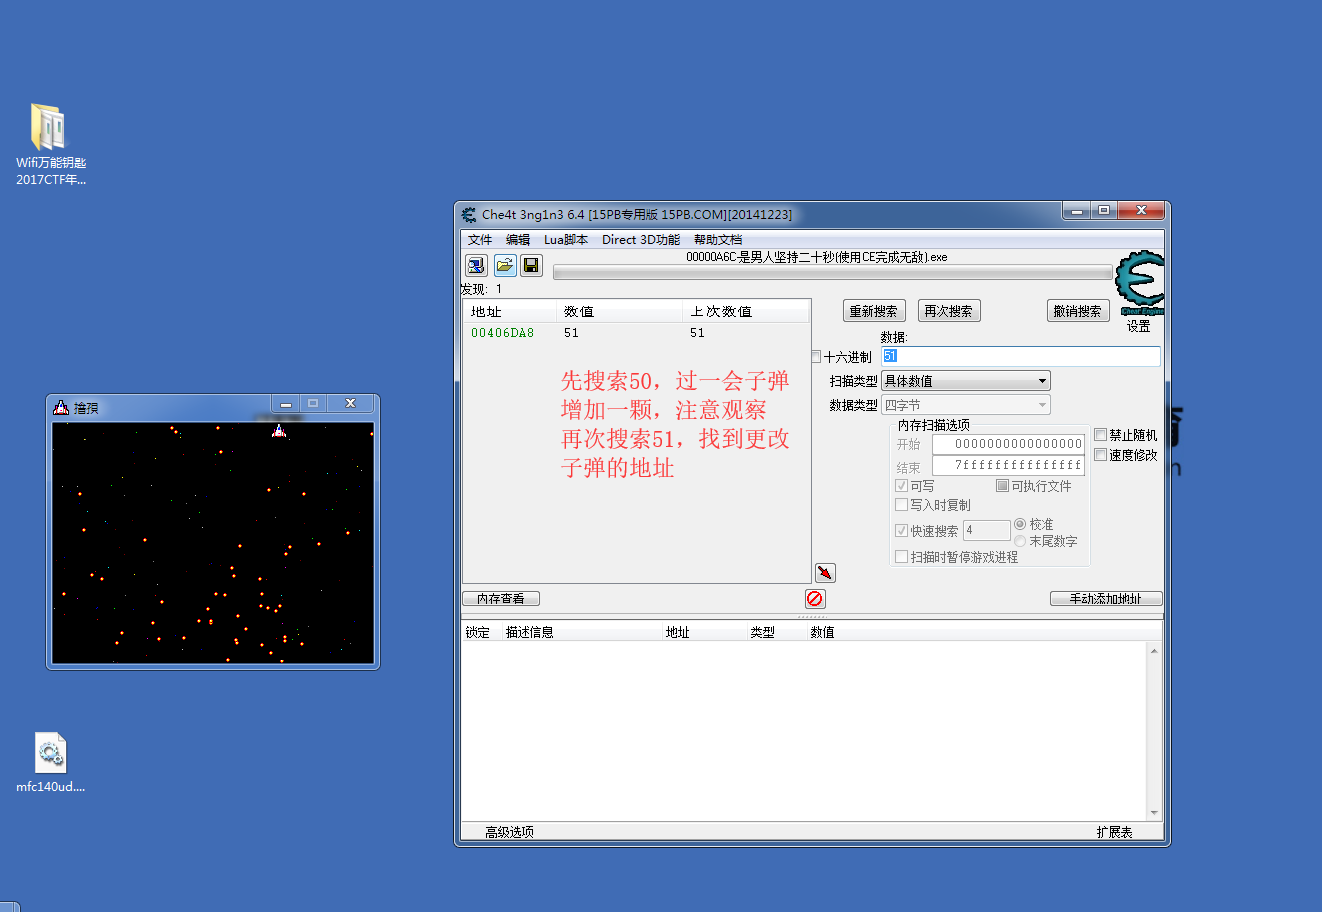Toggle the 快速搜索 fast scan checkbox
The image size is (1322, 912).
(x=902, y=531)
